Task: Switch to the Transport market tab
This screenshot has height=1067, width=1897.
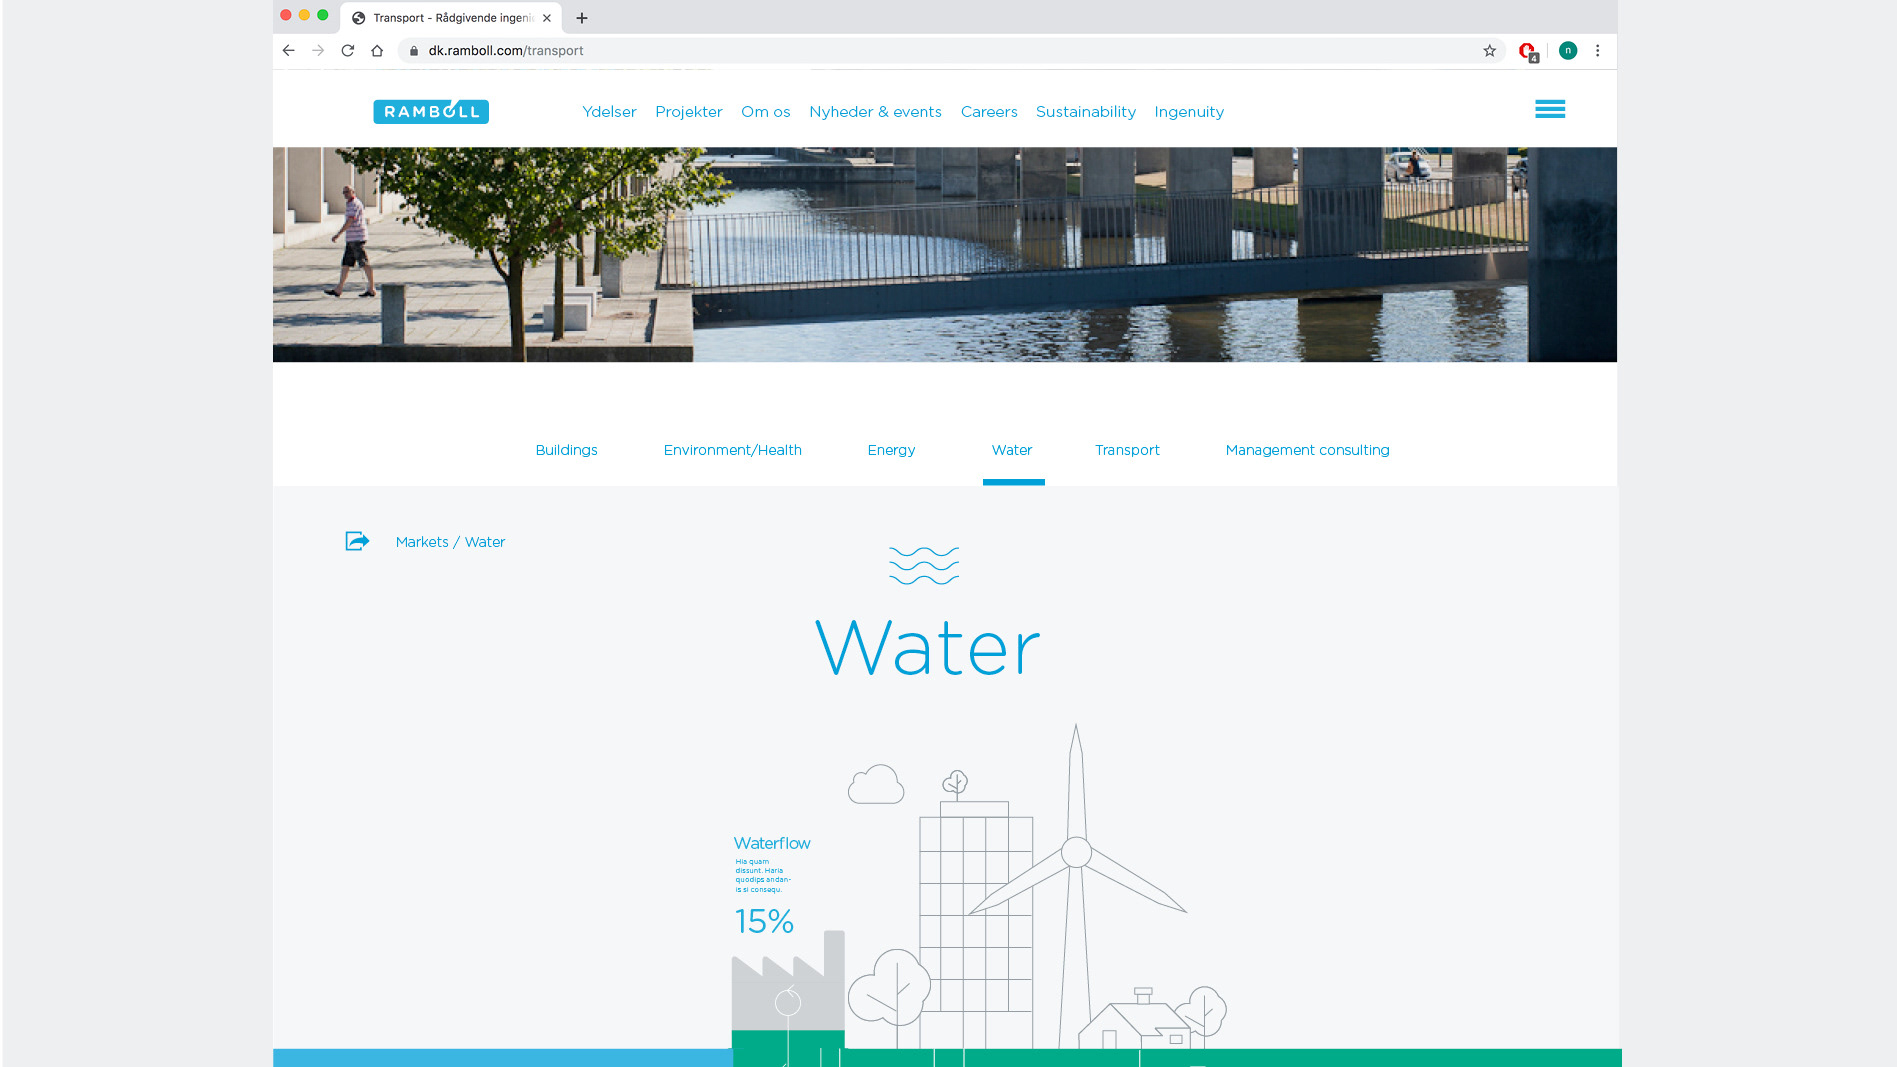Action: 1127,450
